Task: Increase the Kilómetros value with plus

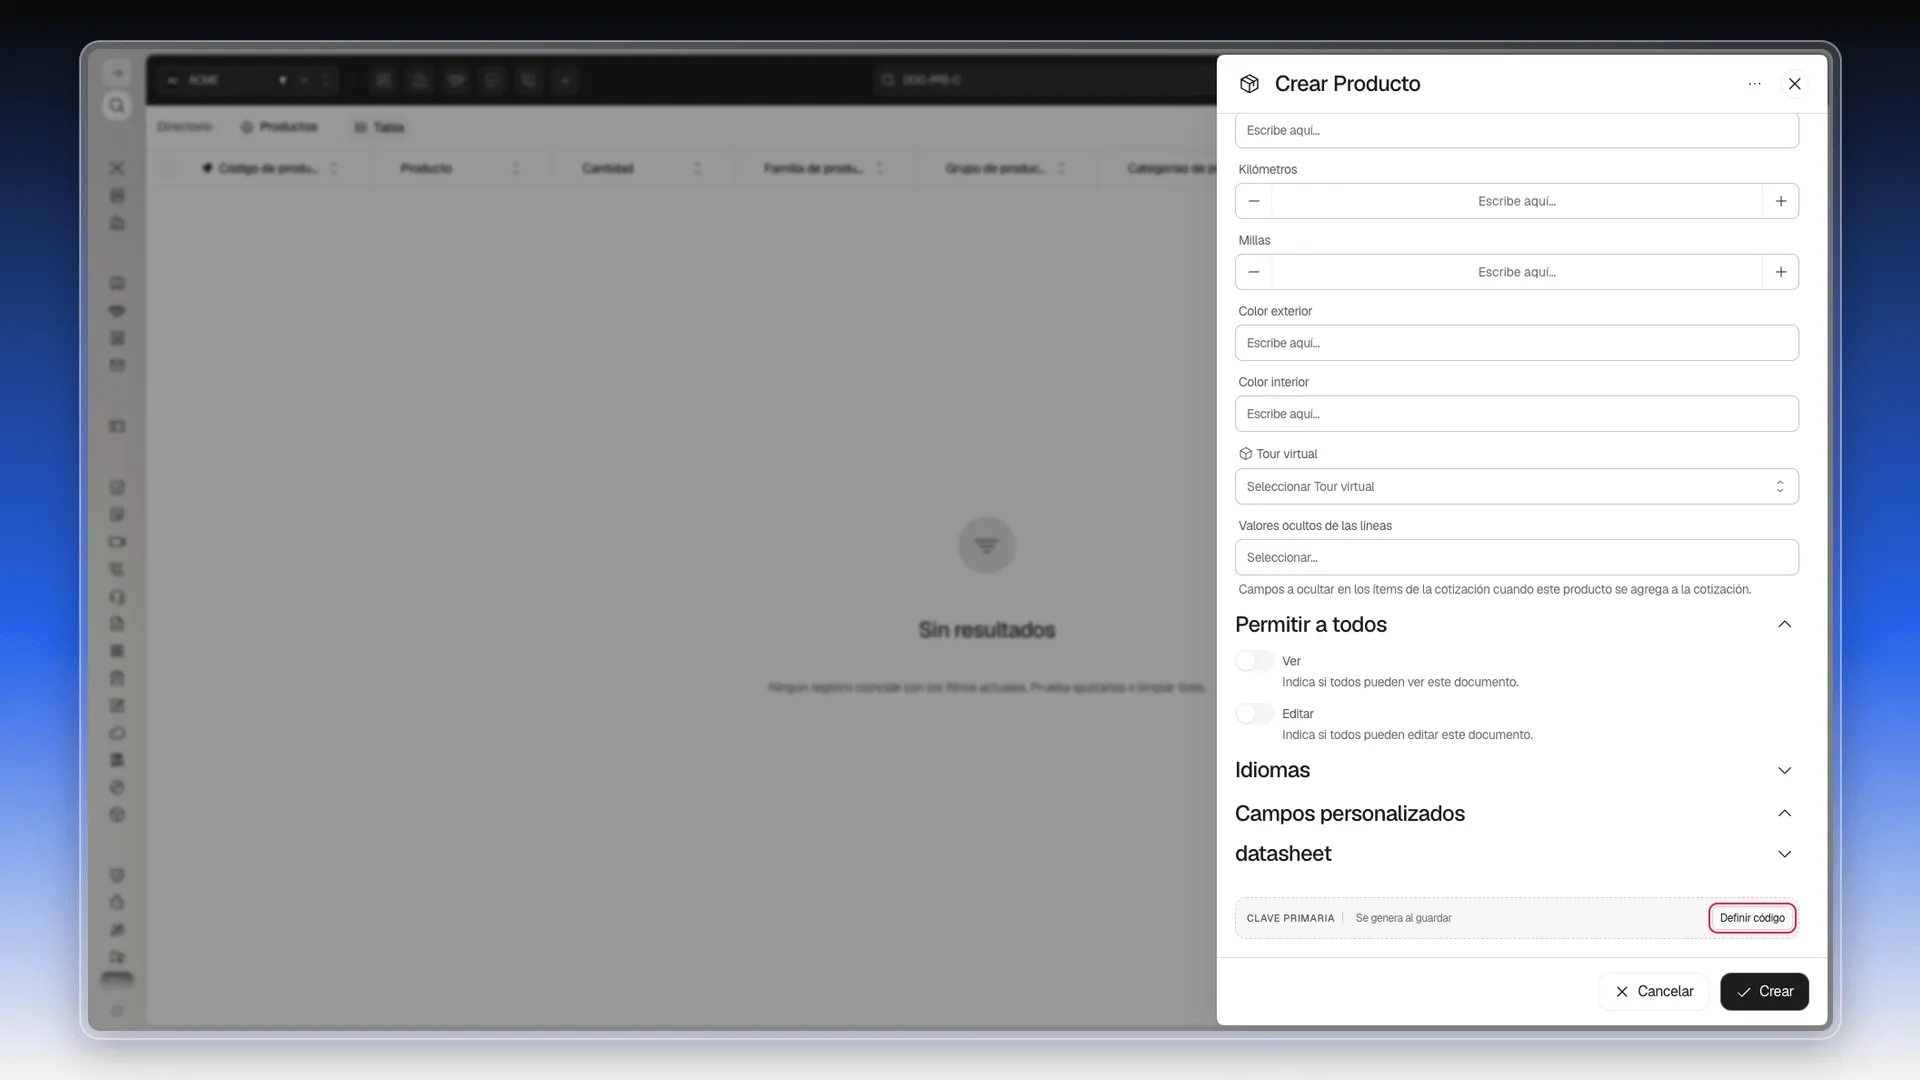Action: pyautogui.click(x=1781, y=201)
